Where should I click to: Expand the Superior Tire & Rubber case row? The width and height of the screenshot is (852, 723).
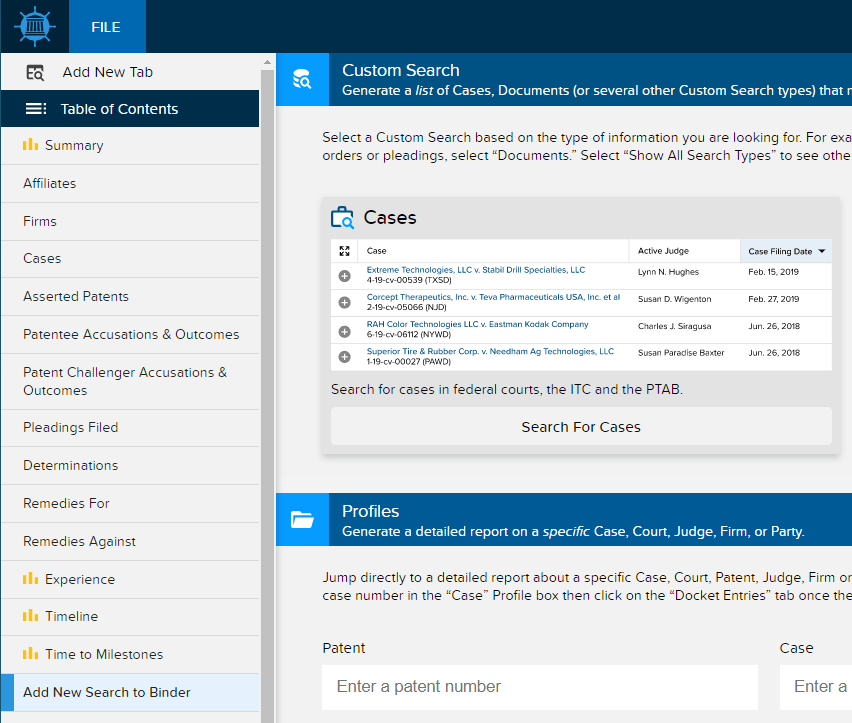(x=344, y=357)
